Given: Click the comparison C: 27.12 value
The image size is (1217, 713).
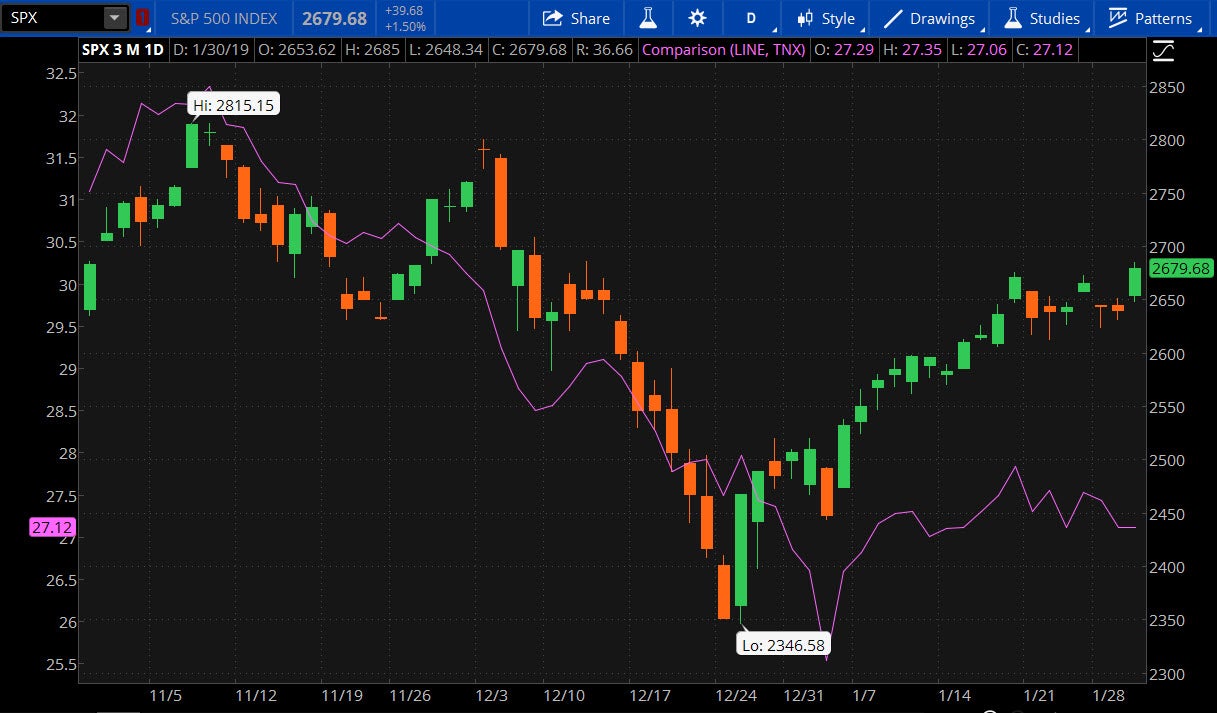Looking at the screenshot, I should [1043, 49].
